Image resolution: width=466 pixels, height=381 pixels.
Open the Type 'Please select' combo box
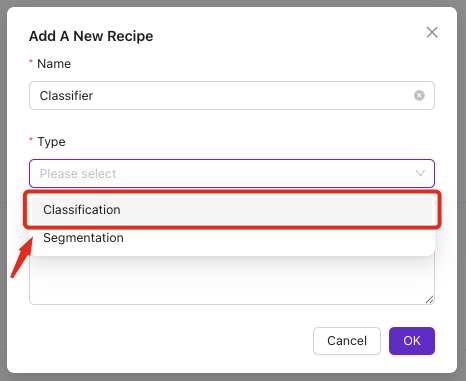point(232,173)
